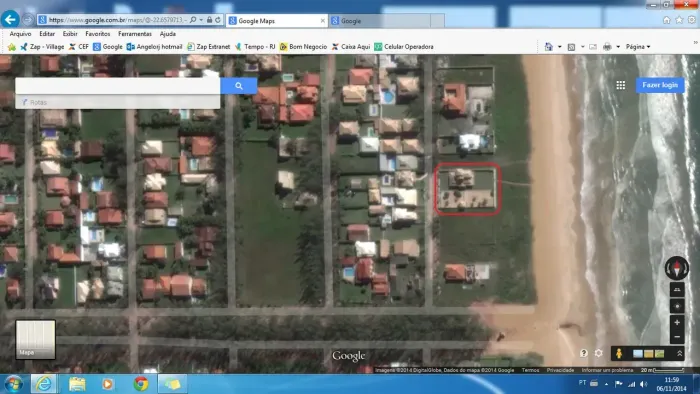Open the Angelorj hotmail bookmark

[x=154, y=47]
